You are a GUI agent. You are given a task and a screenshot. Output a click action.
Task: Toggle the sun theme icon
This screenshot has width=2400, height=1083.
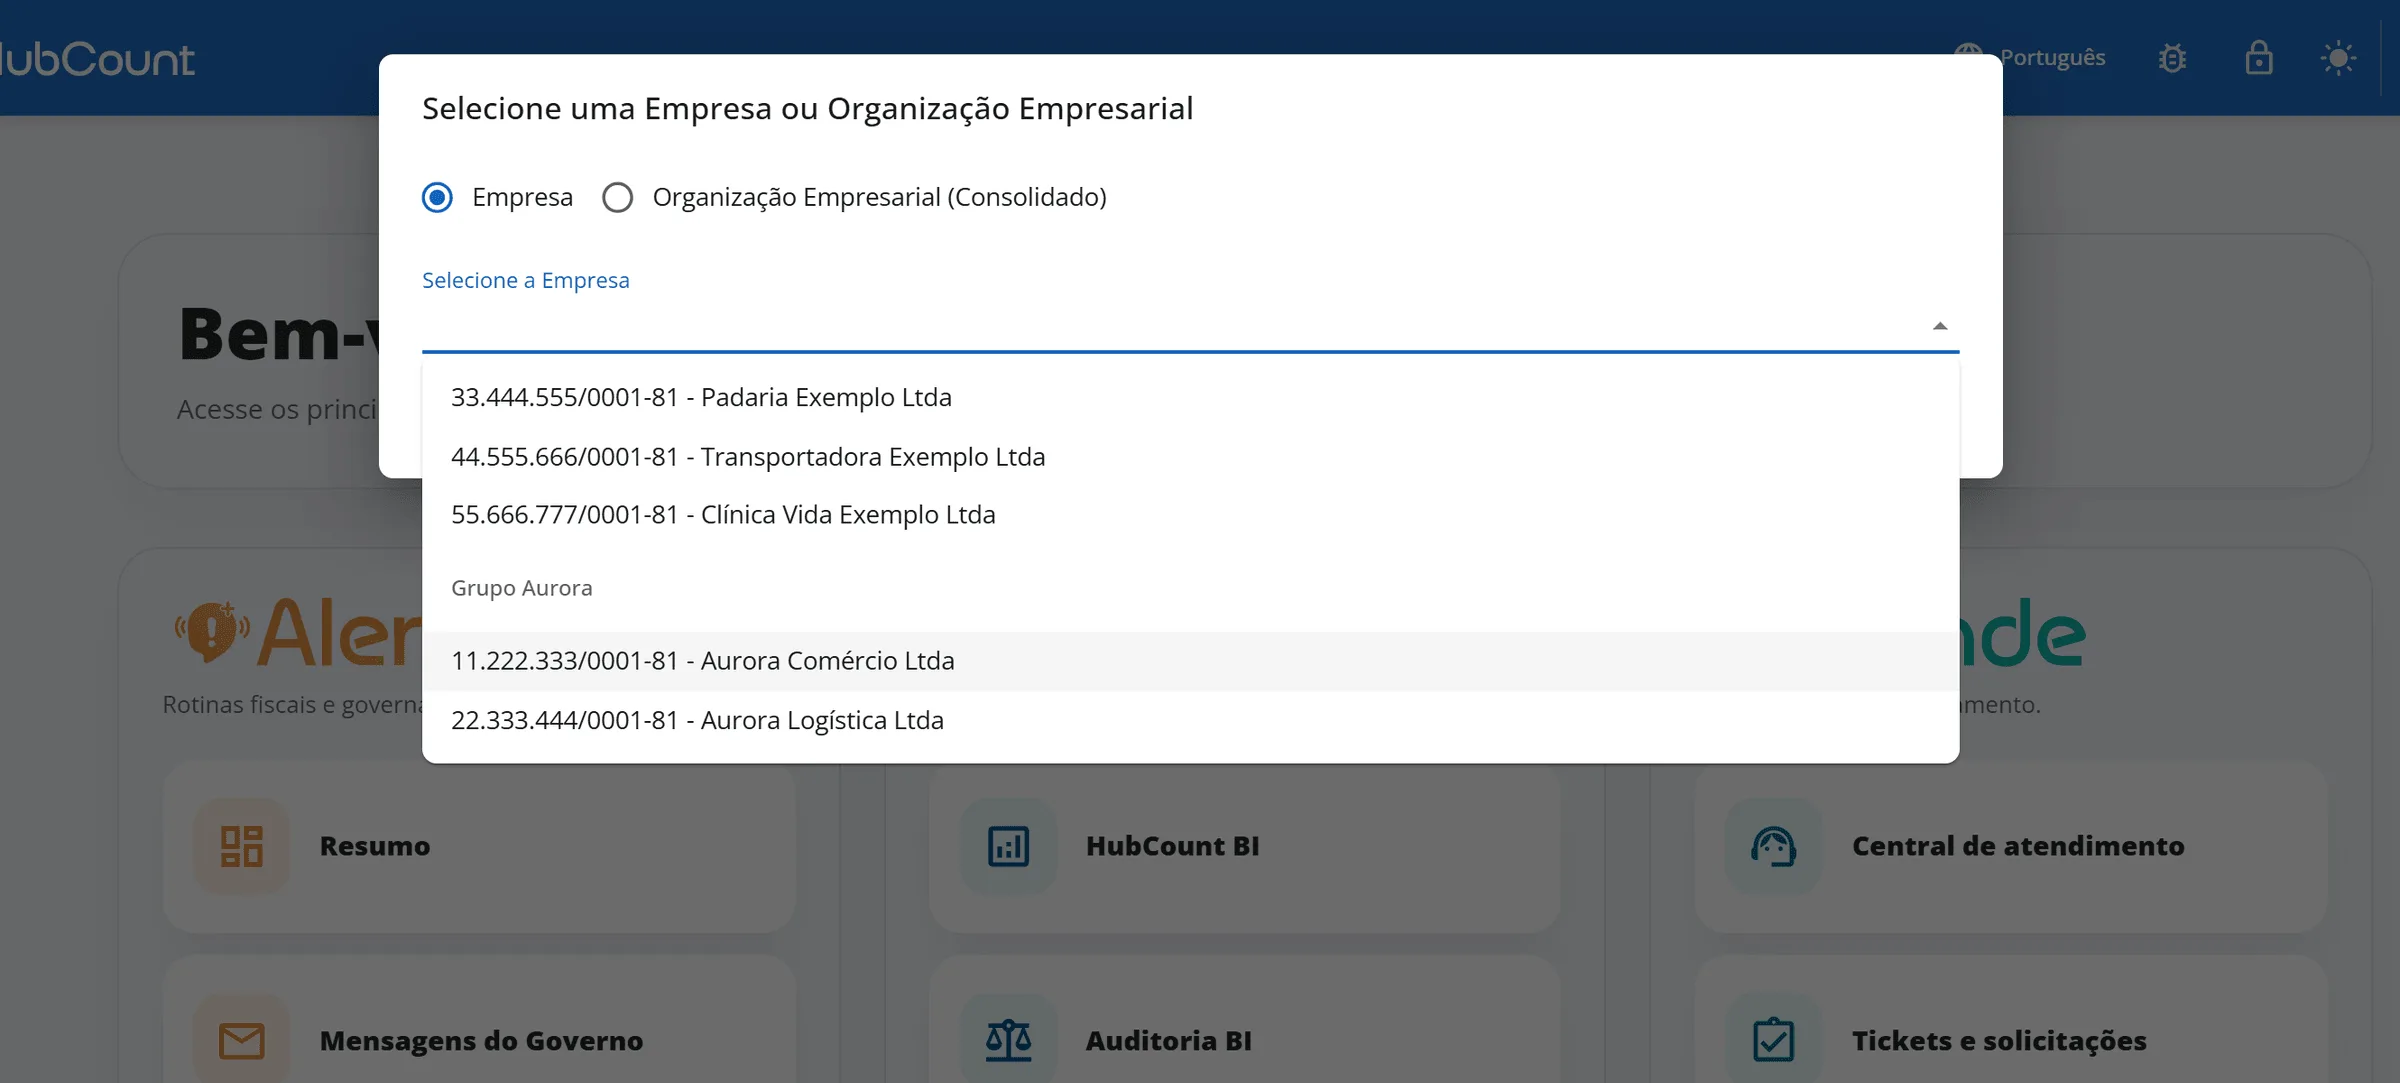2338,58
